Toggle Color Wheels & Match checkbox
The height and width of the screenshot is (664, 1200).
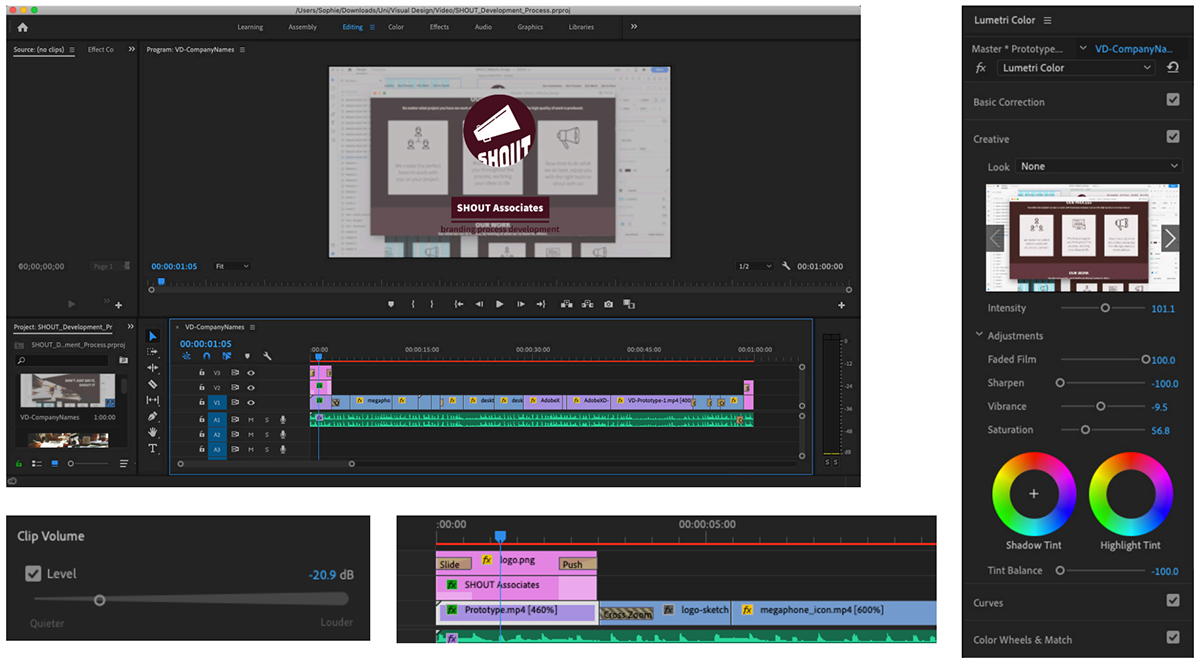[1173, 637]
